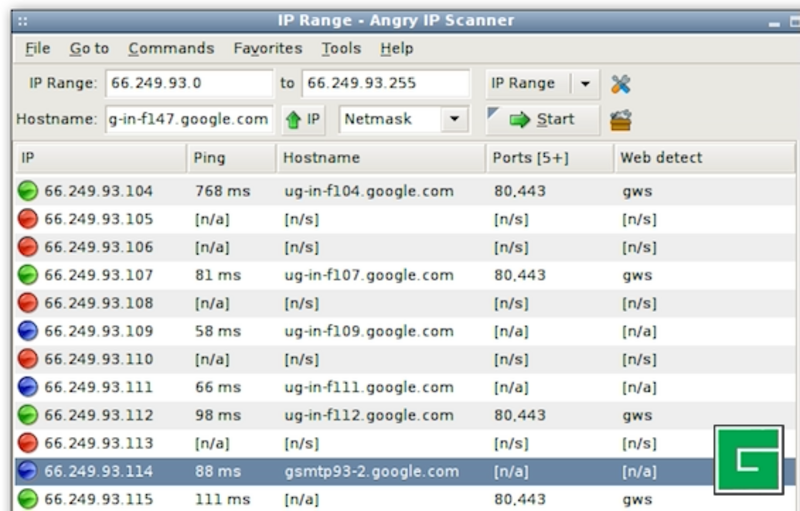Expand the IP Range feeder dropdown

pos(584,84)
